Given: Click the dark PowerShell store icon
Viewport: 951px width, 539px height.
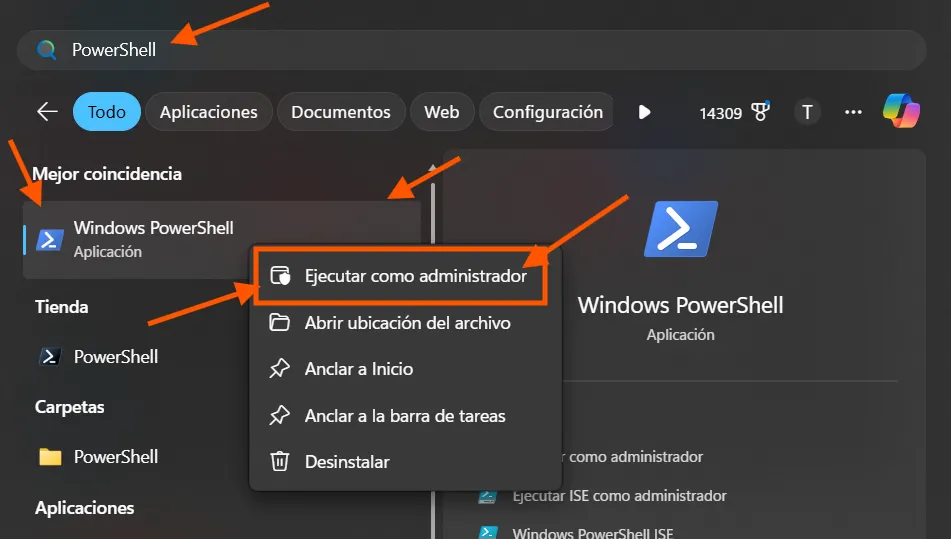Looking at the screenshot, I should [50, 357].
